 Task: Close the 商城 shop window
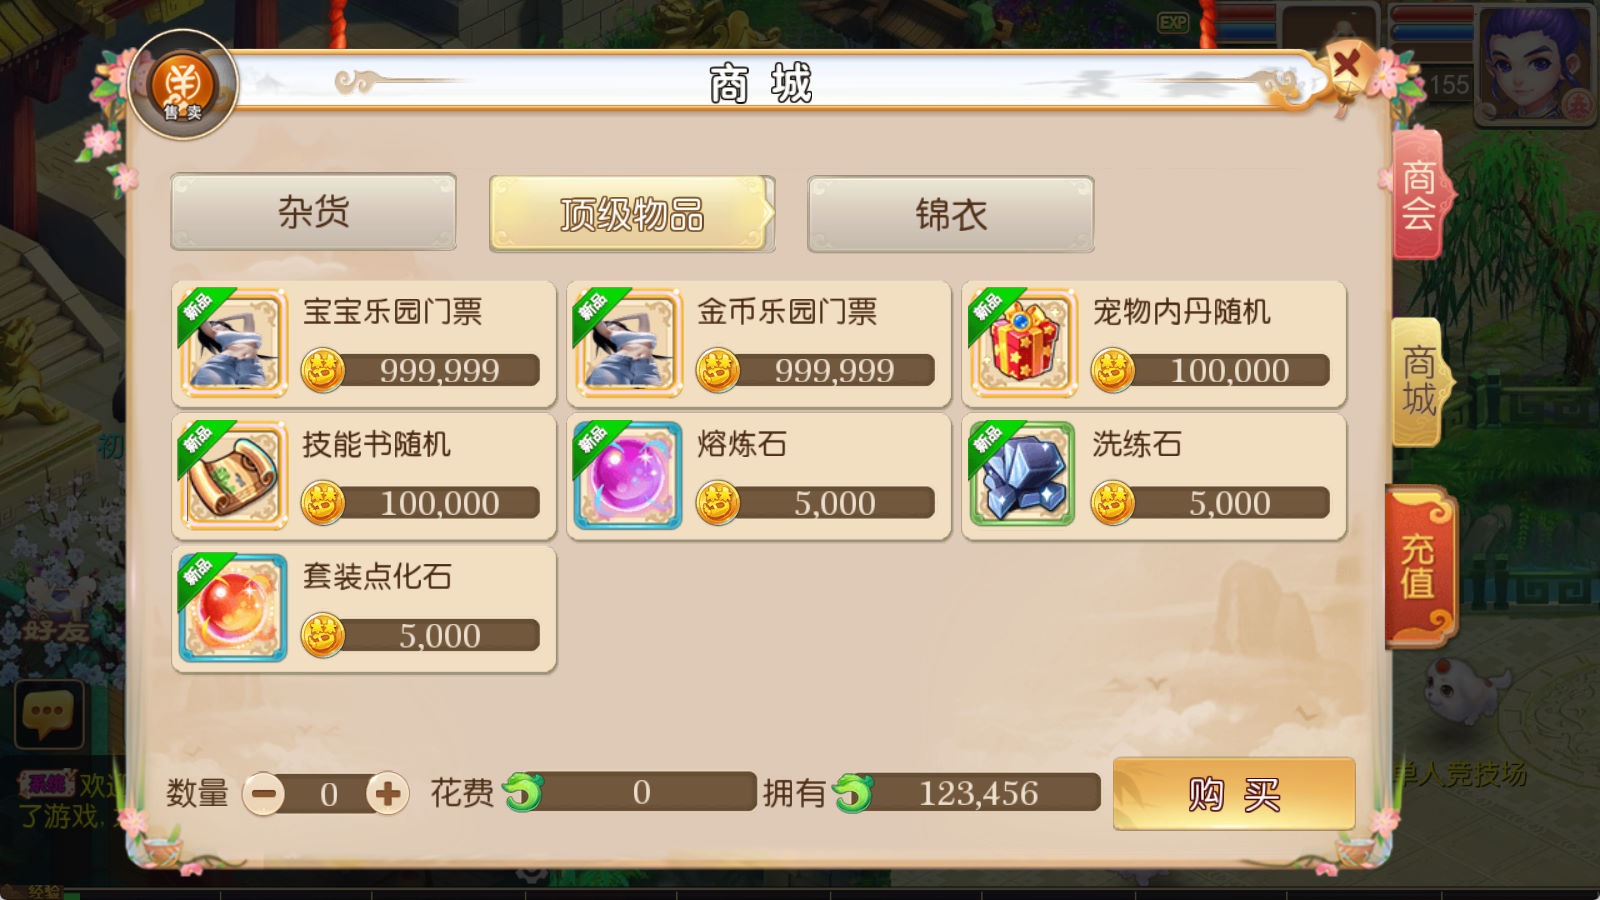(1346, 67)
